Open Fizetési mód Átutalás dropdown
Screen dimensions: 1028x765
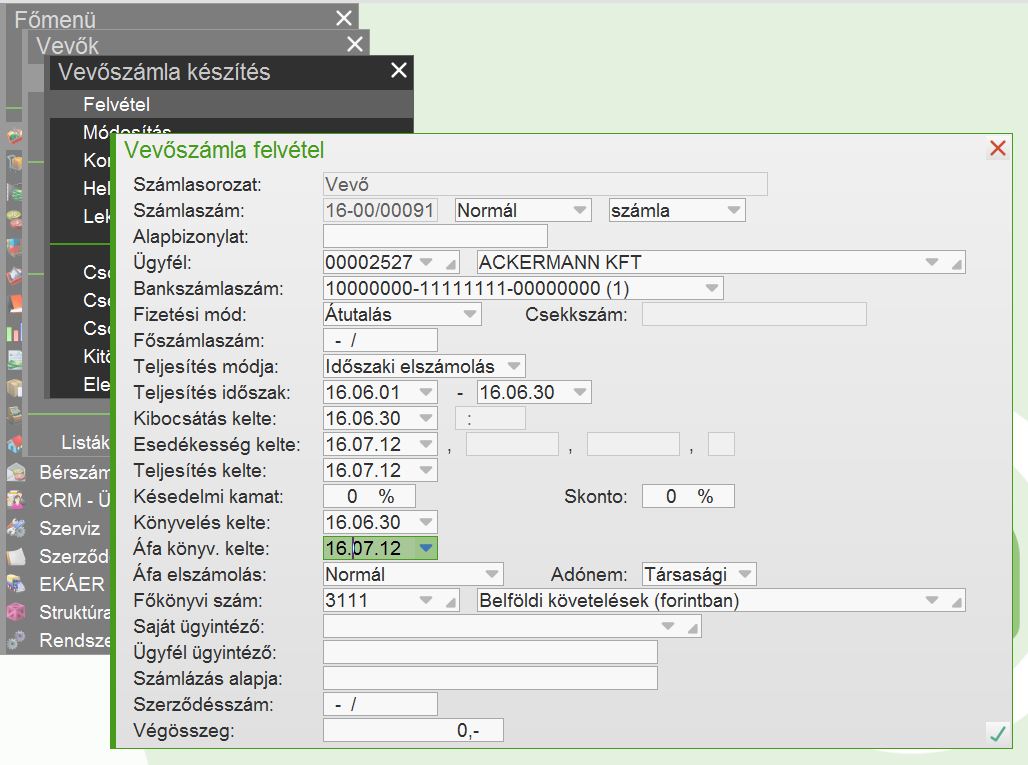tap(469, 314)
